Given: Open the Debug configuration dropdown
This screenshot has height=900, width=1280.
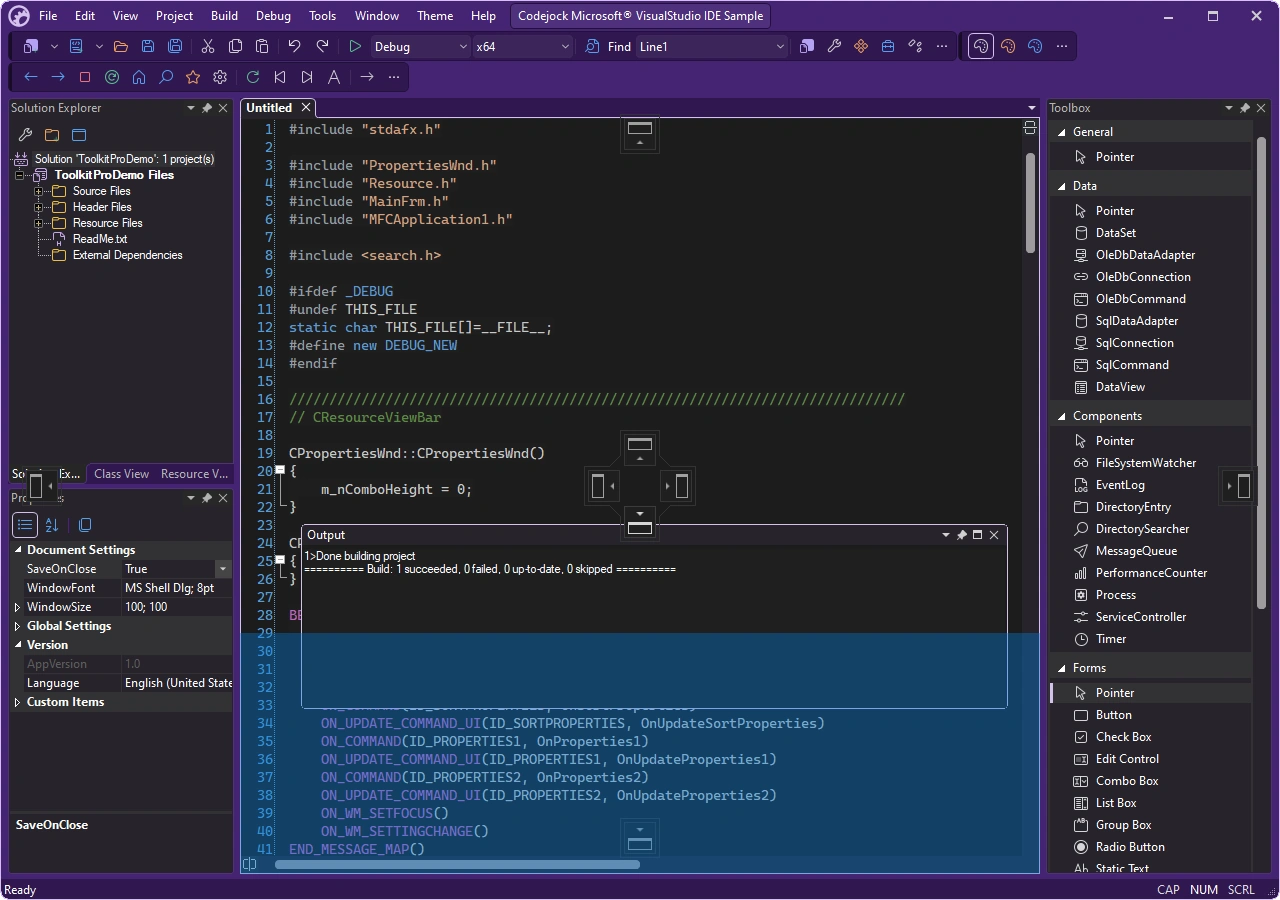Looking at the screenshot, I should [463, 46].
